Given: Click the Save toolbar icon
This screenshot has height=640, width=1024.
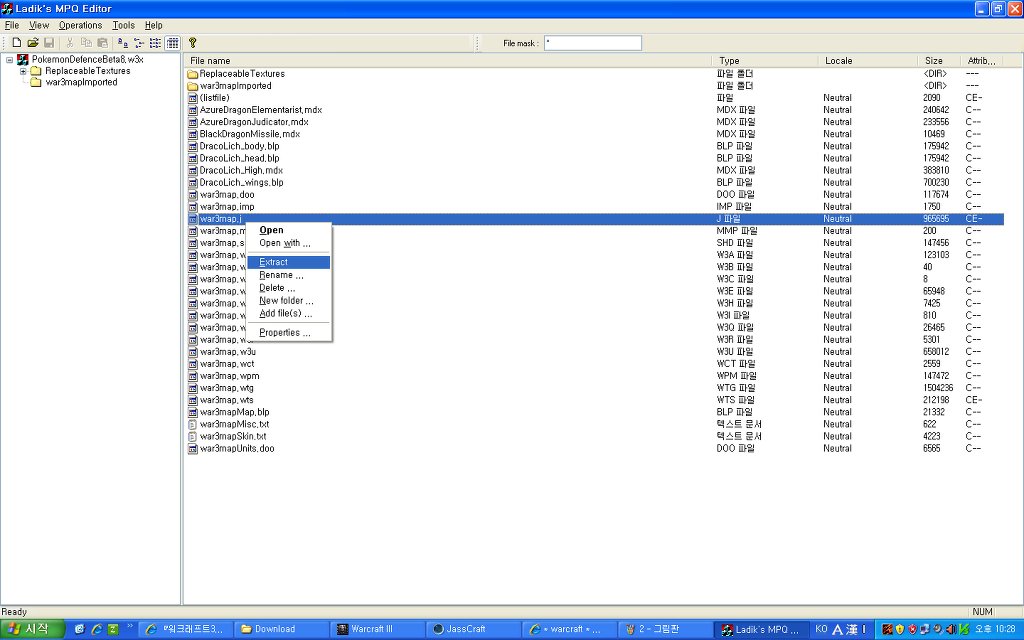Looking at the screenshot, I should coord(49,43).
